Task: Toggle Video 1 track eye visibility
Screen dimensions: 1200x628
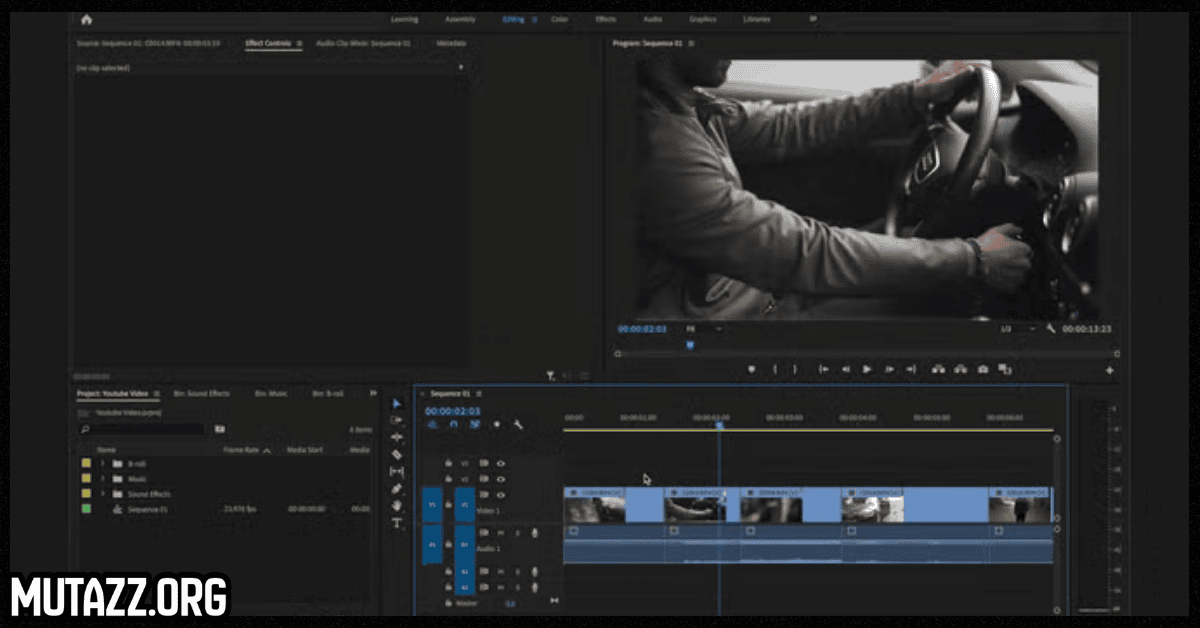Action: (x=500, y=495)
